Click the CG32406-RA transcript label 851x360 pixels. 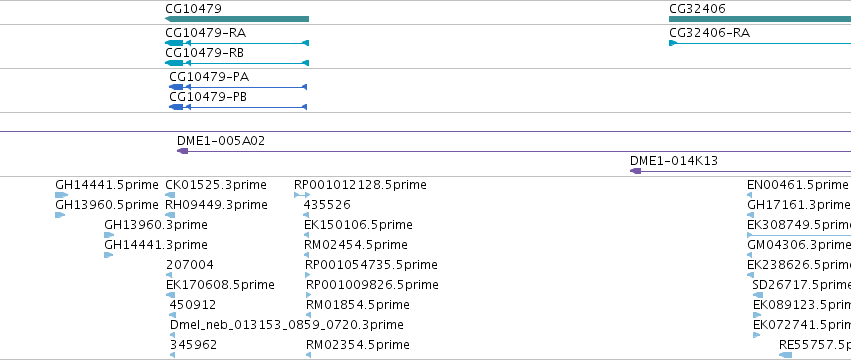(709, 33)
